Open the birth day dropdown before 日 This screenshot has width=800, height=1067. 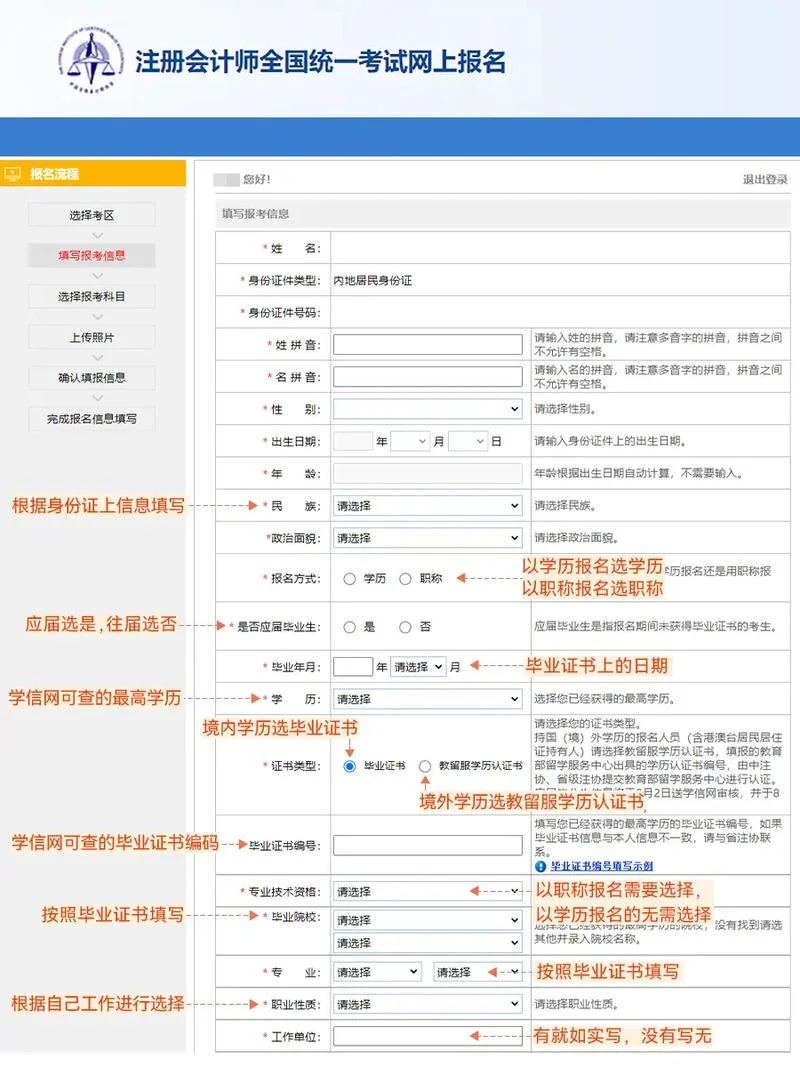(468, 442)
